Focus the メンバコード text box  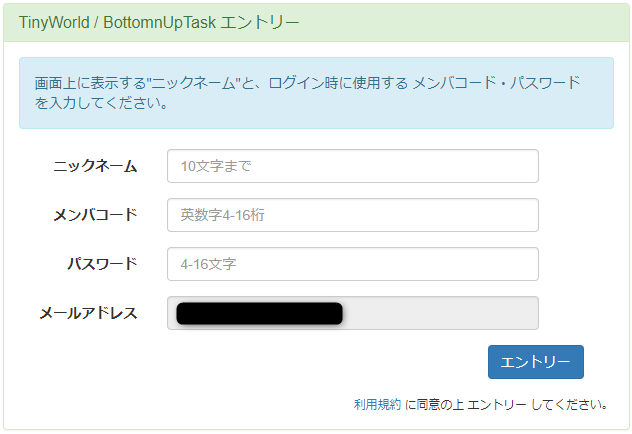(x=352, y=215)
